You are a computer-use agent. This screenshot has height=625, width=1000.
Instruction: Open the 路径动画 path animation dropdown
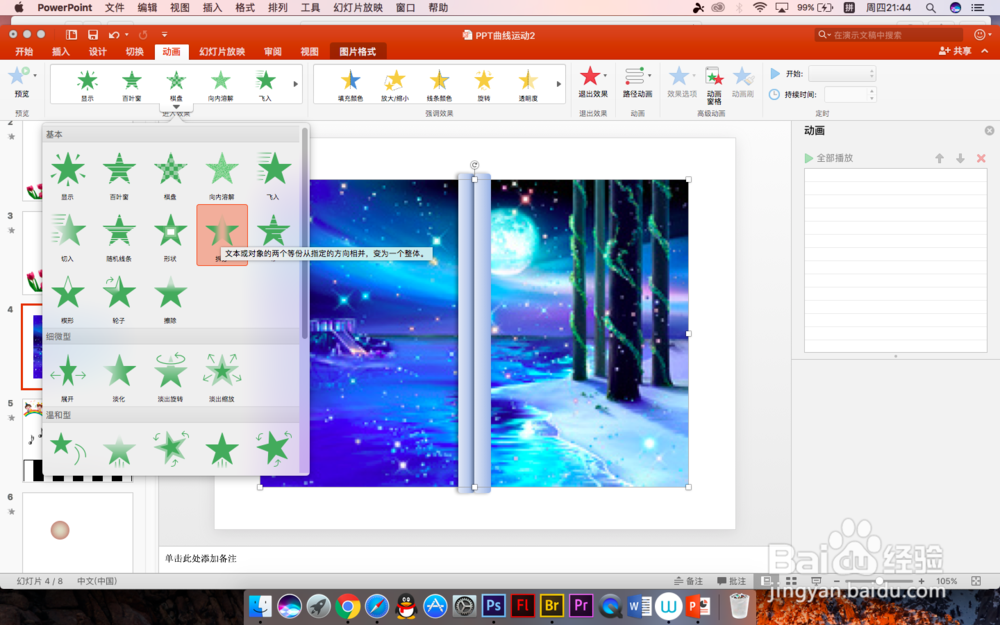(x=637, y=82)
